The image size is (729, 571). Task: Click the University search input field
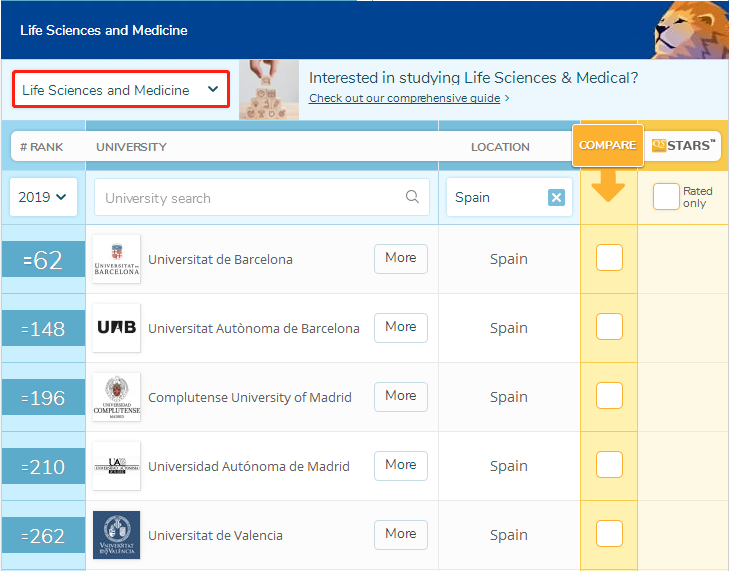tap(262, 197)
